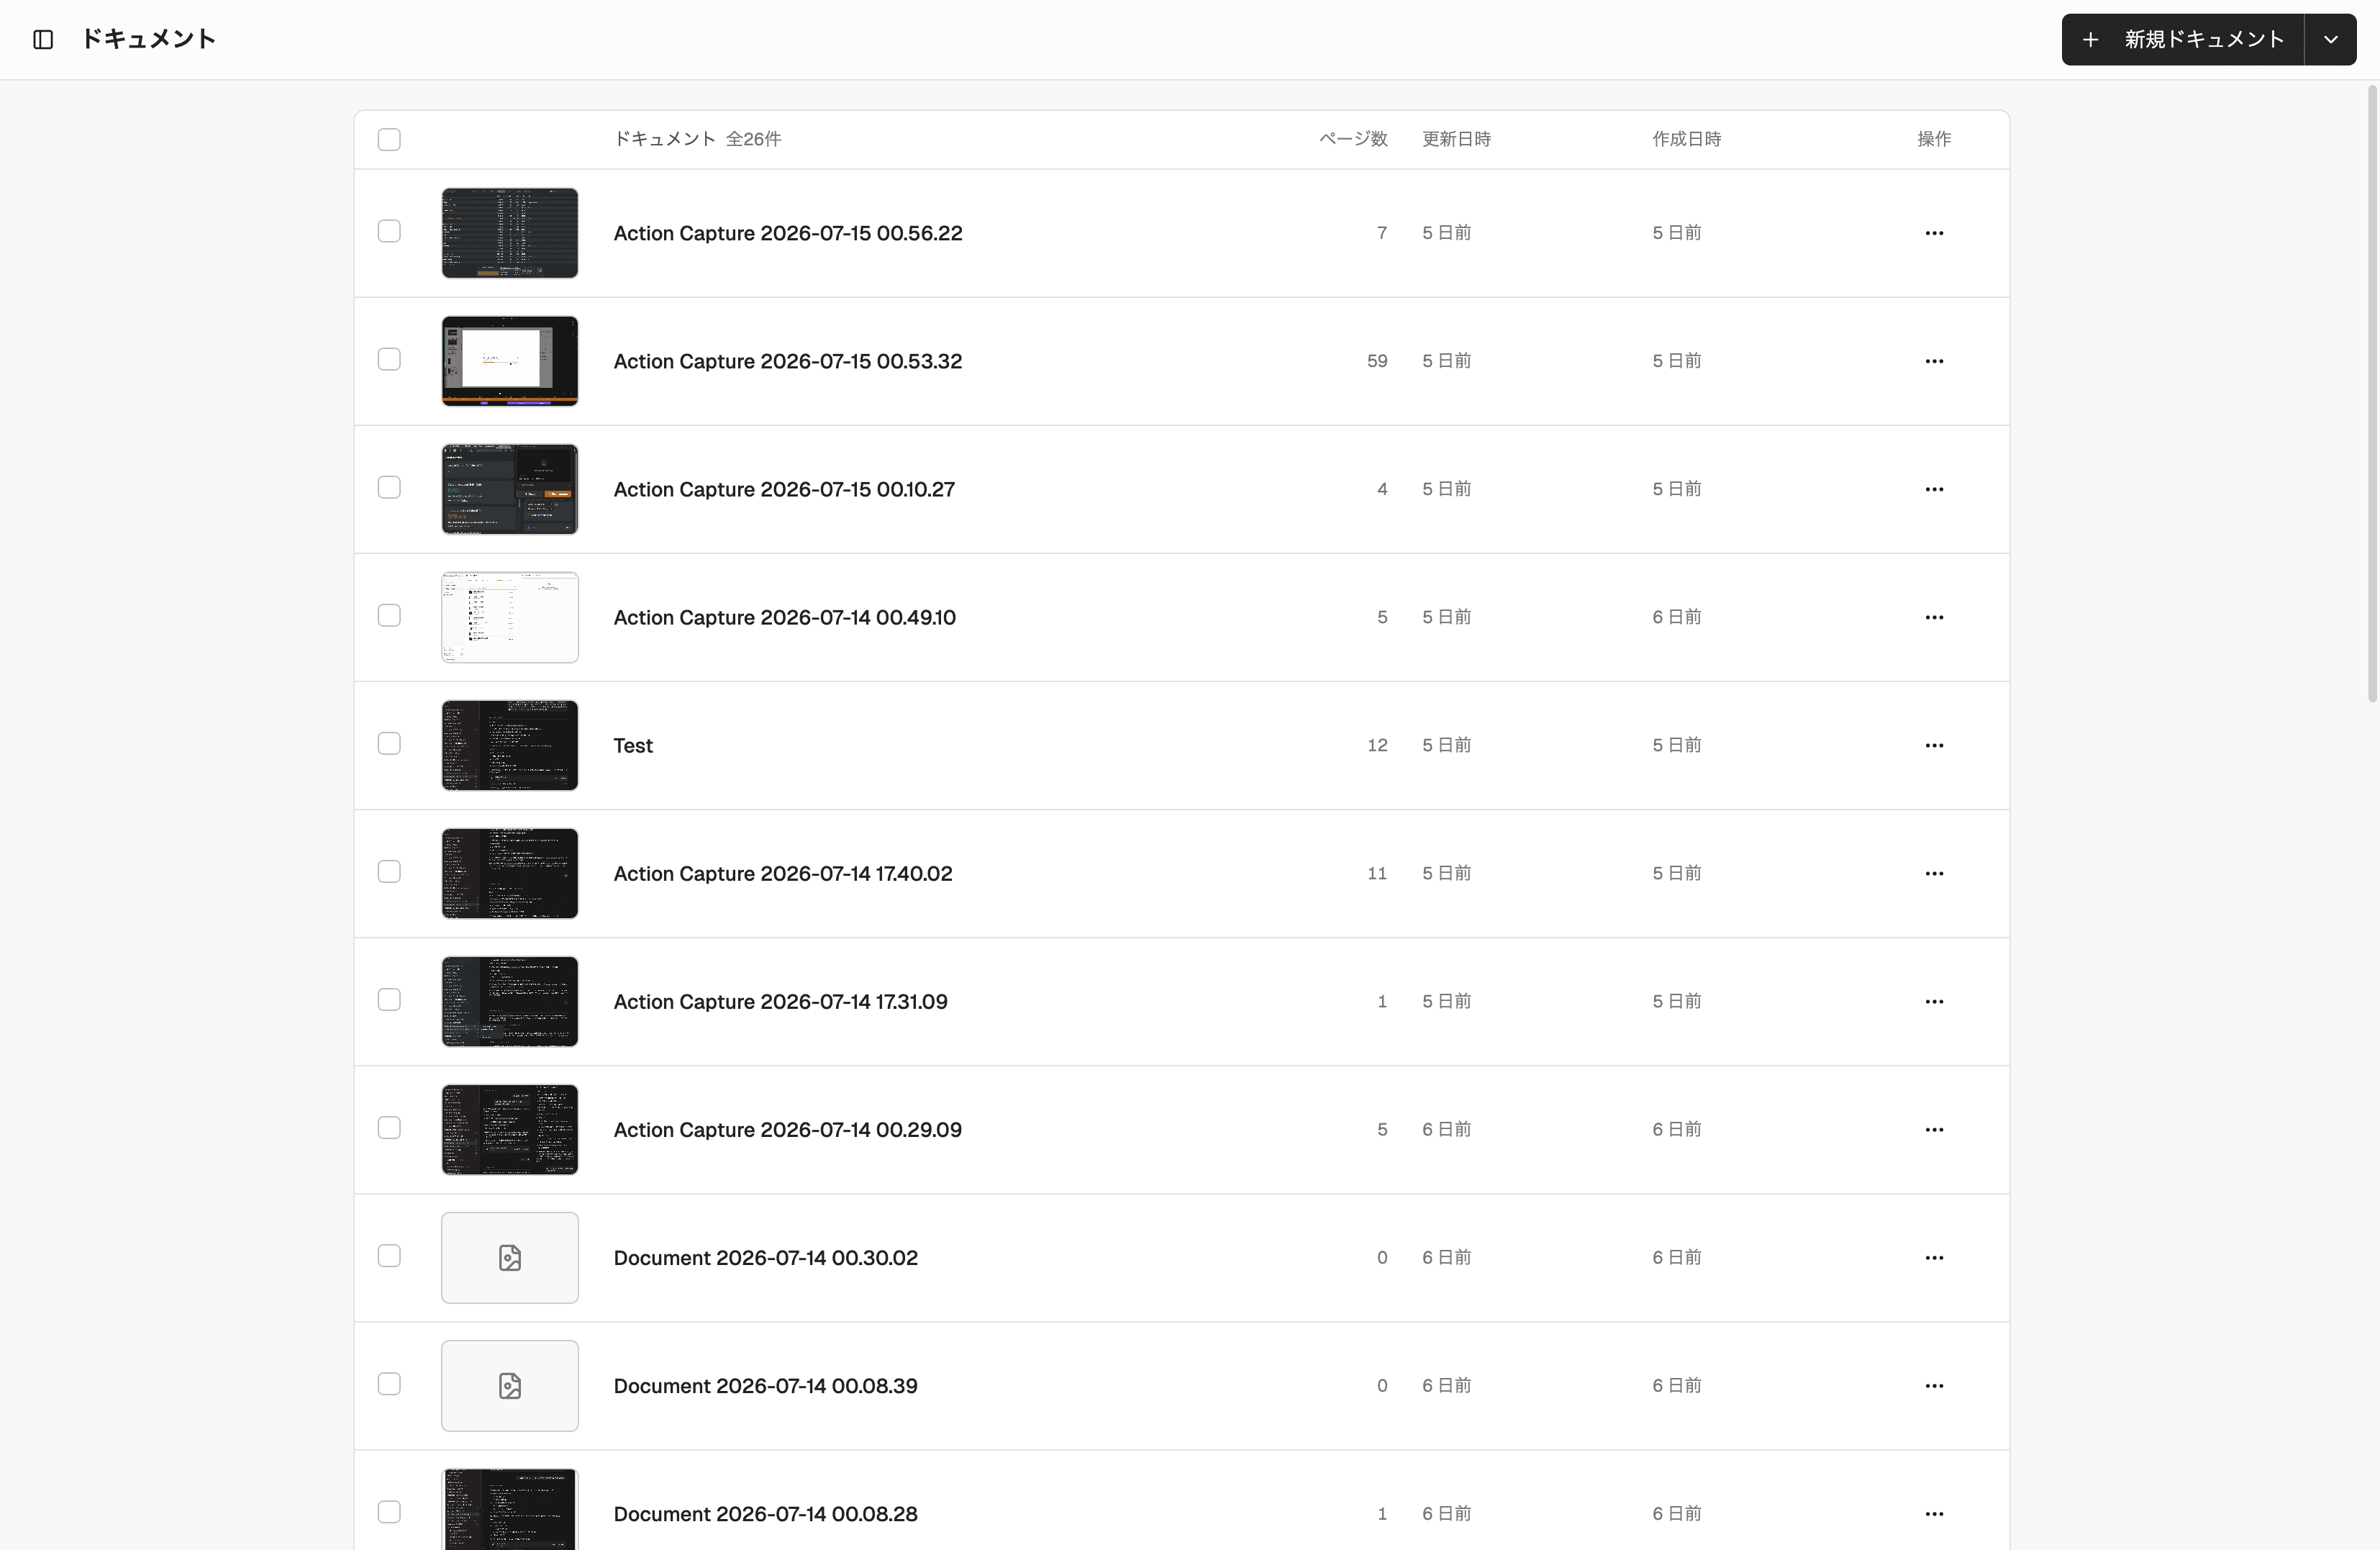The width and height of the screenshot is (2380, 1550).
Task: Select checkbox for Action Capture 2026-07-14 17.31.09
Action: click(389, 1000)
